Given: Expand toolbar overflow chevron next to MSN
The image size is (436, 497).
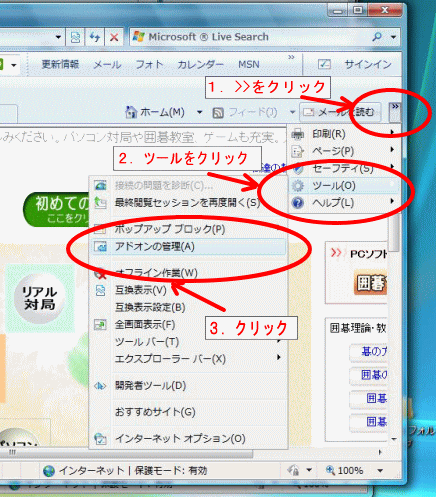Looking at the screenshot, I should (x=291, y=57).
